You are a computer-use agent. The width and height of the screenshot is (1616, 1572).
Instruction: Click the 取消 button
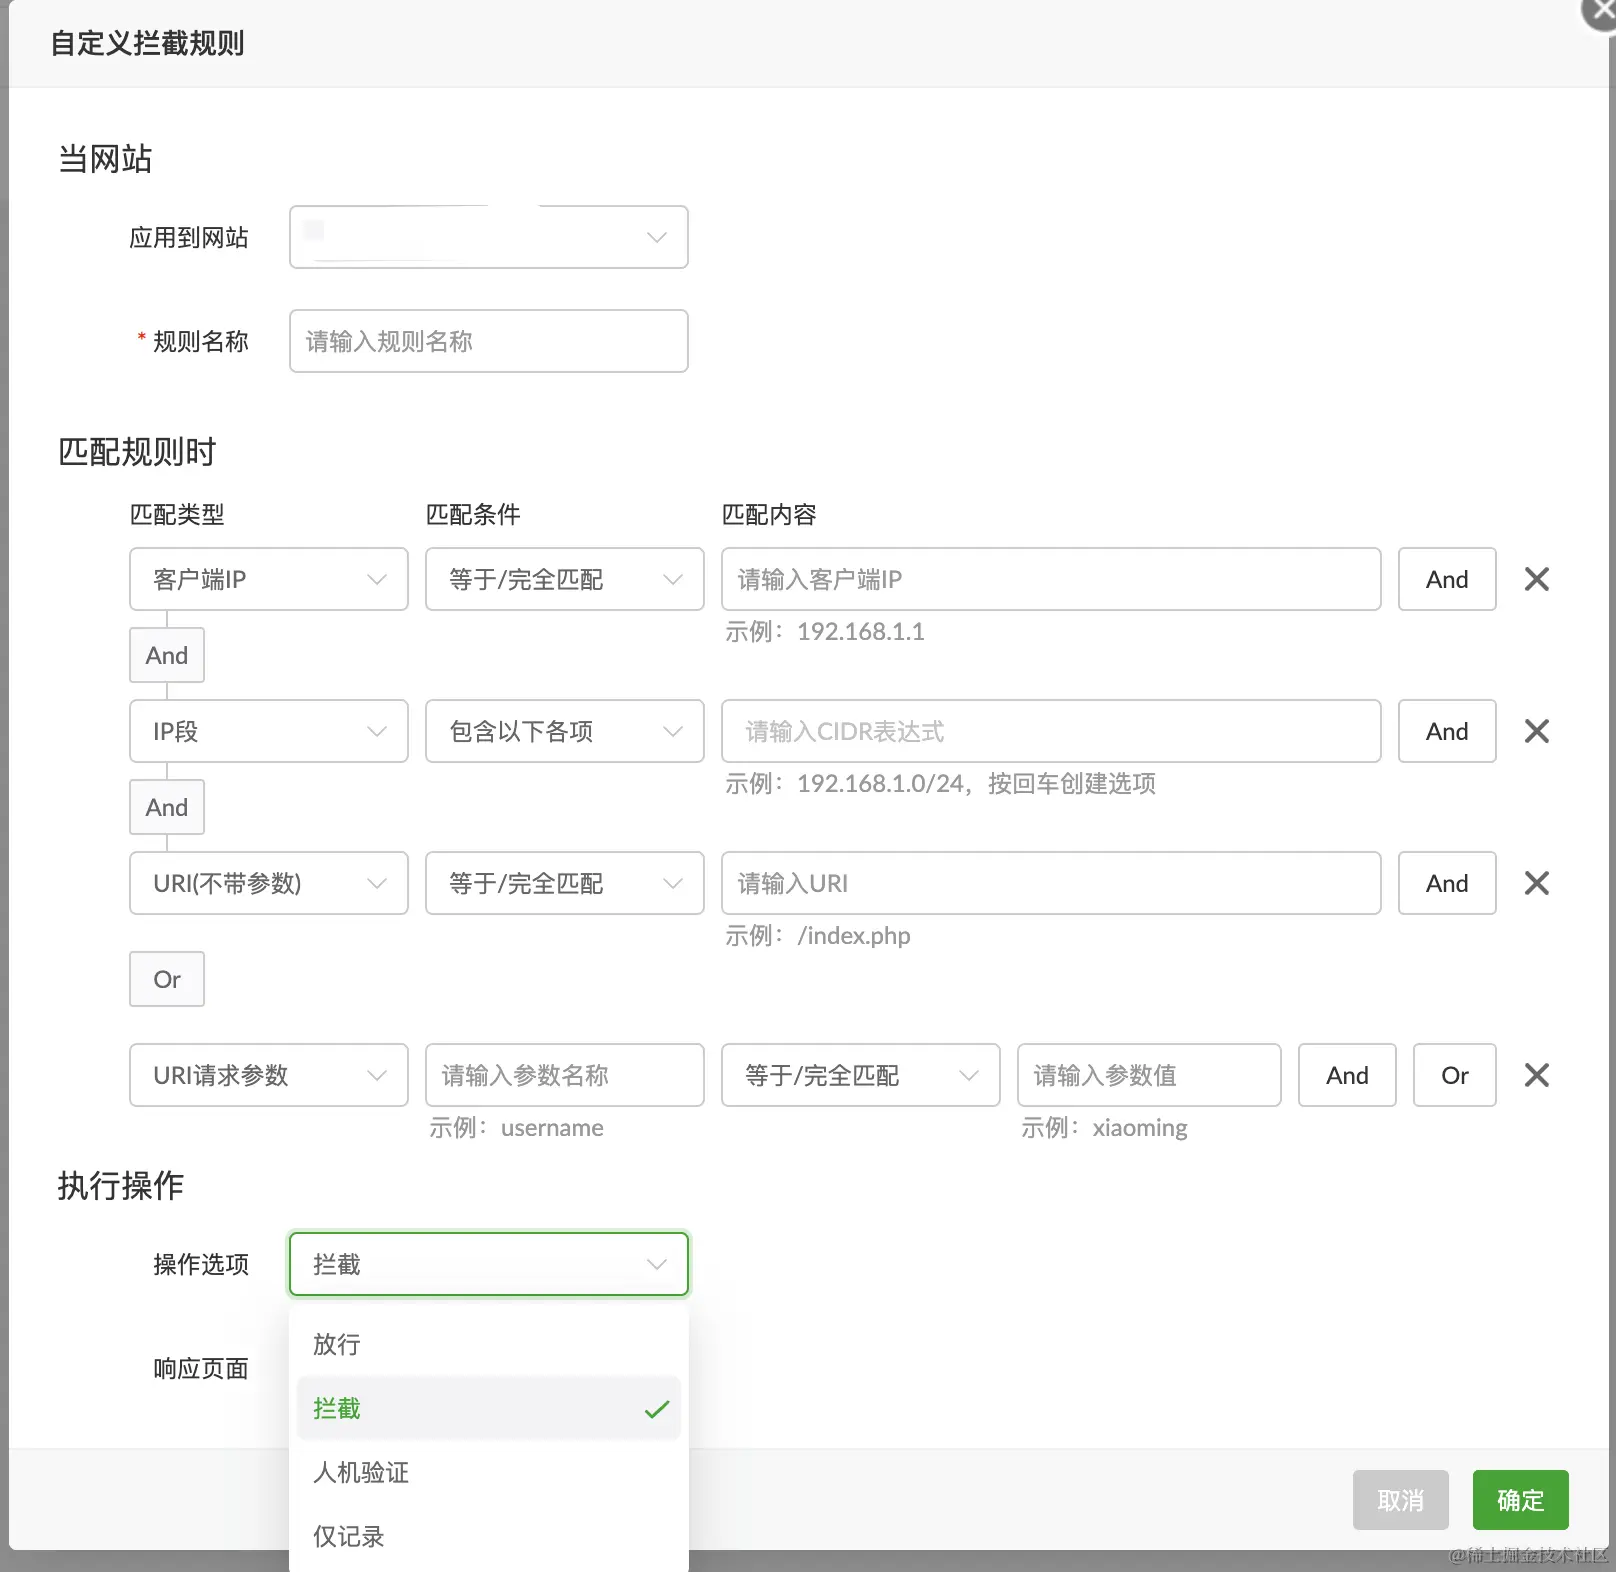(x=1401, y=1500)
